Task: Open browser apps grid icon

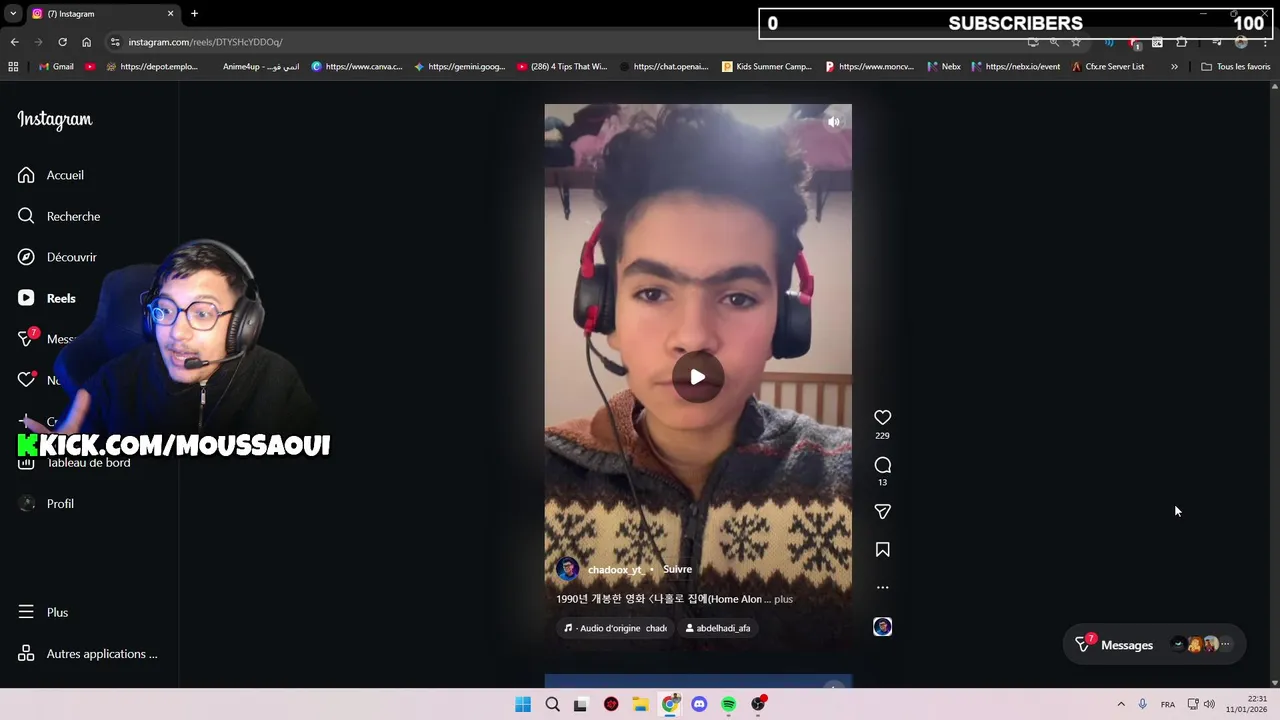Action: point(13,67)
